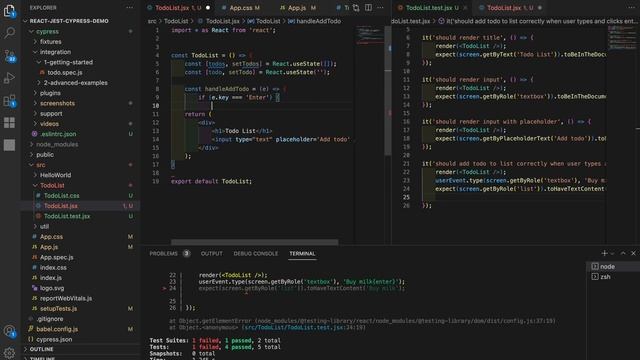Screen dimensions: 640x360
Task: Click src in the left breadcrumb
Action: [x=152, y=21]
